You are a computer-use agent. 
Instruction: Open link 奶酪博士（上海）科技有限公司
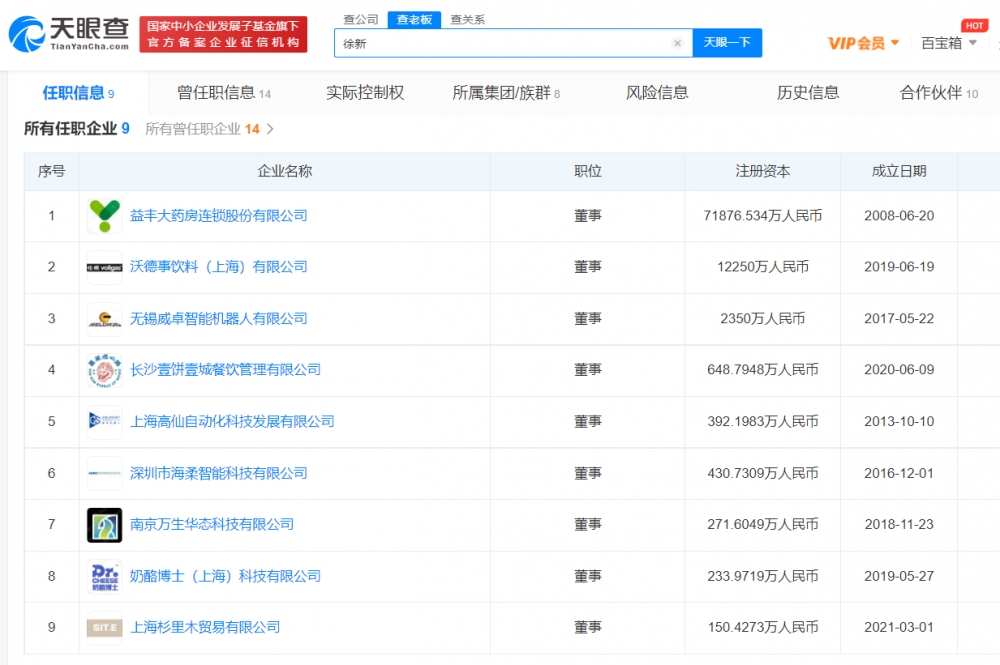pos(226,576)
